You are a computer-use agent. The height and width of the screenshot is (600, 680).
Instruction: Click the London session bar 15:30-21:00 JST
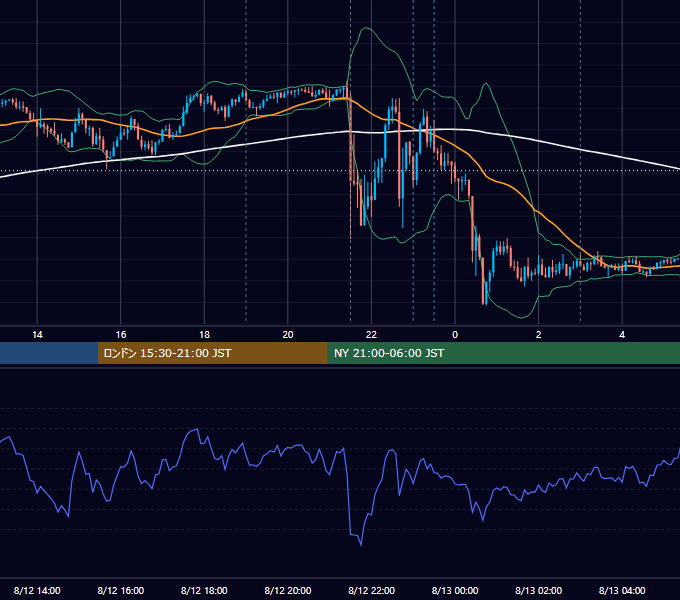pyautogui.click(x=212, y=353)
